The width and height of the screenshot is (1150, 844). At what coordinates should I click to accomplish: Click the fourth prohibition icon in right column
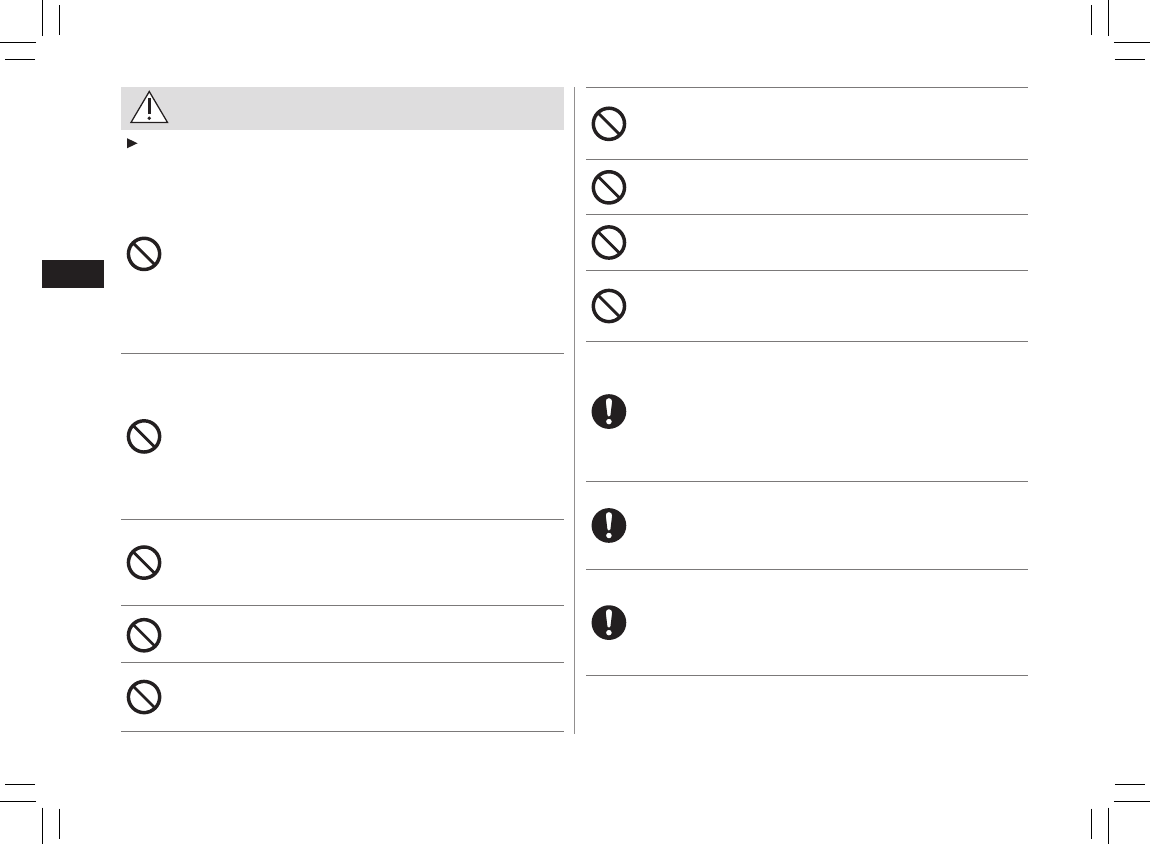pyautogui.click(x=609, y=306)
